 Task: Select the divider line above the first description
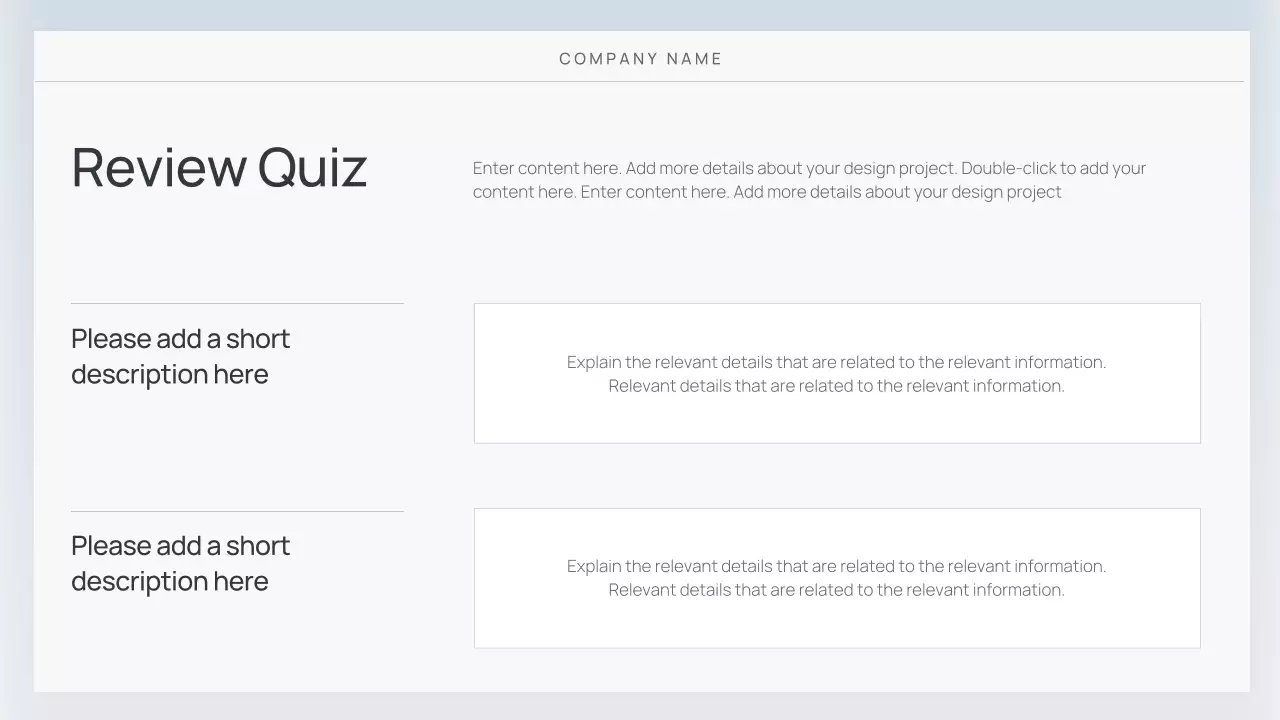tap(237, 303)
